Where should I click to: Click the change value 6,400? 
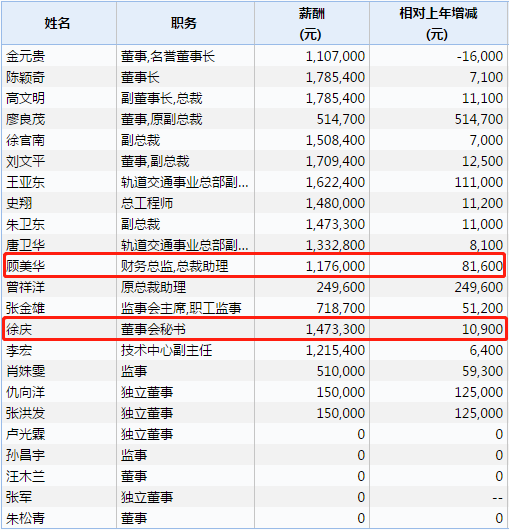click(x=486, y=350)
